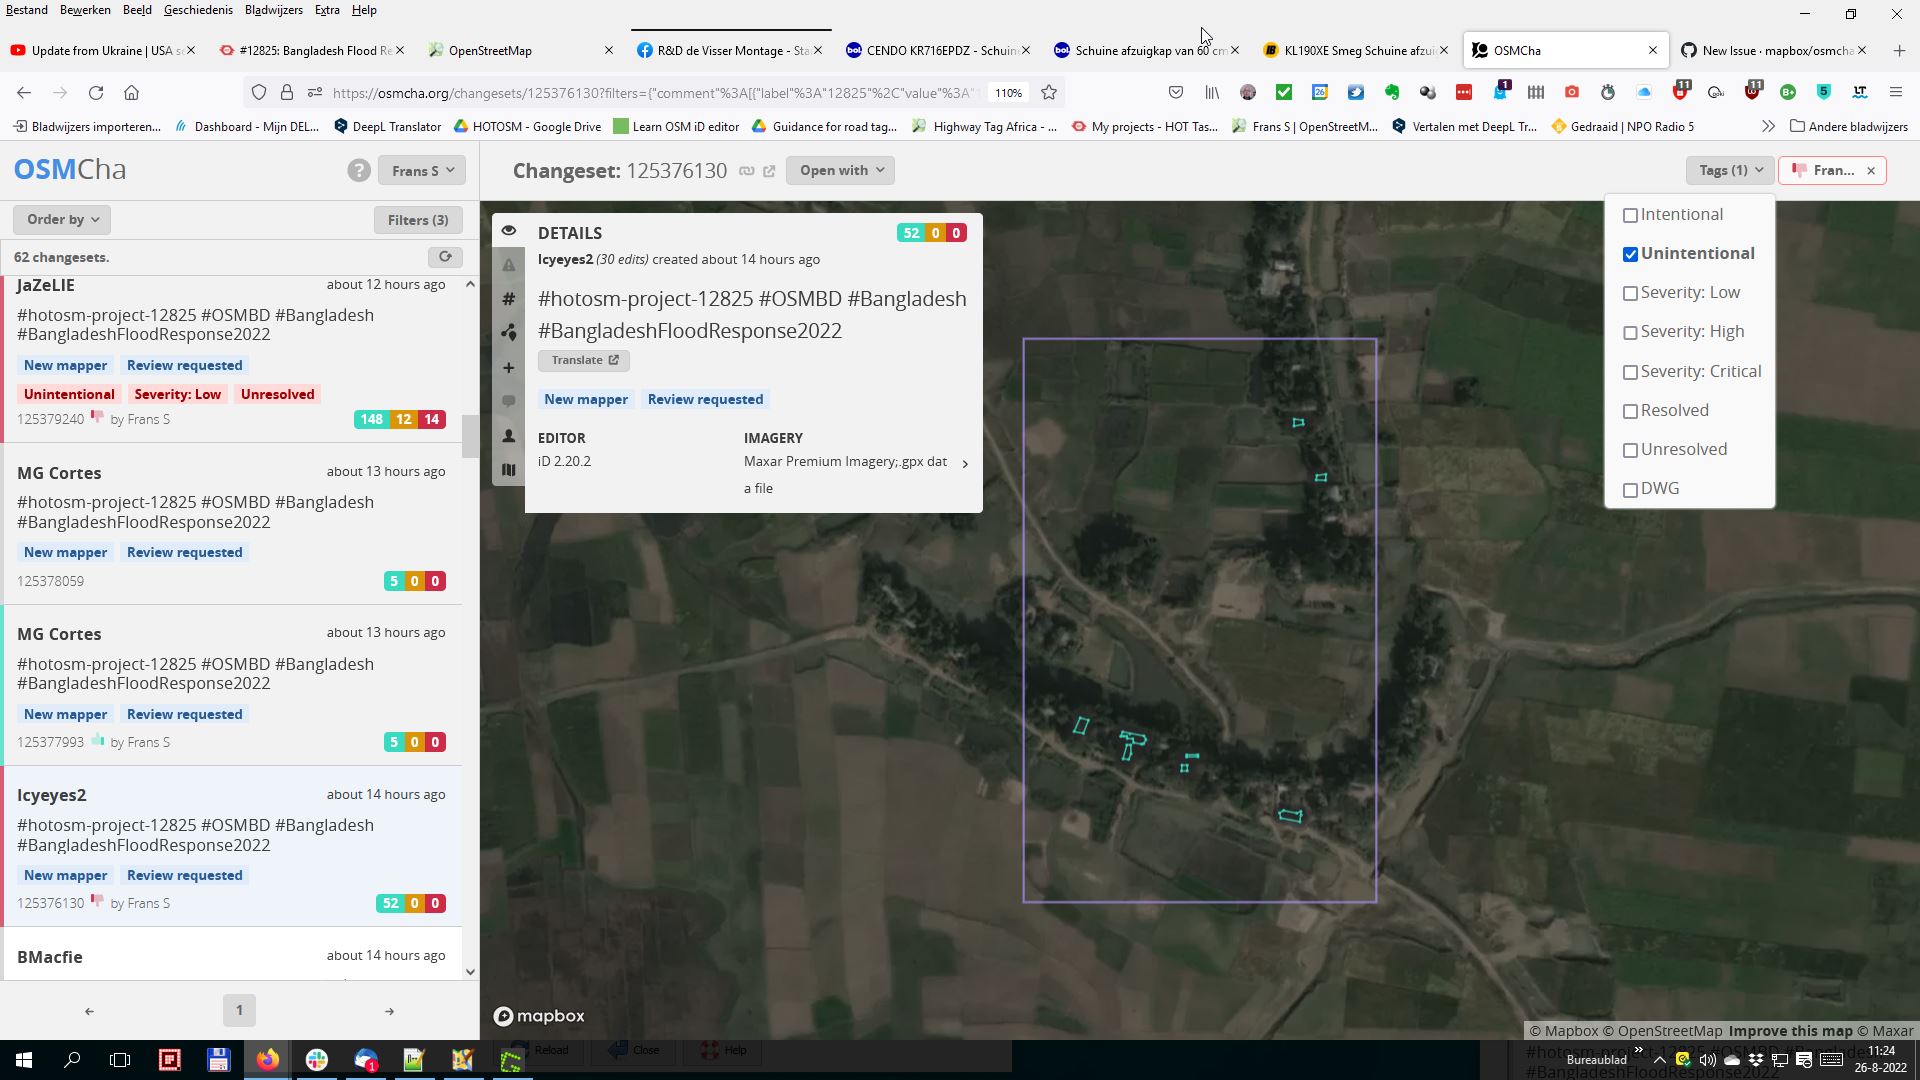Image resolution: width=1920 pixels, height=1080 pixels.
Task: Click the geometry changes sidebar icon
Action: click(509, 333)
